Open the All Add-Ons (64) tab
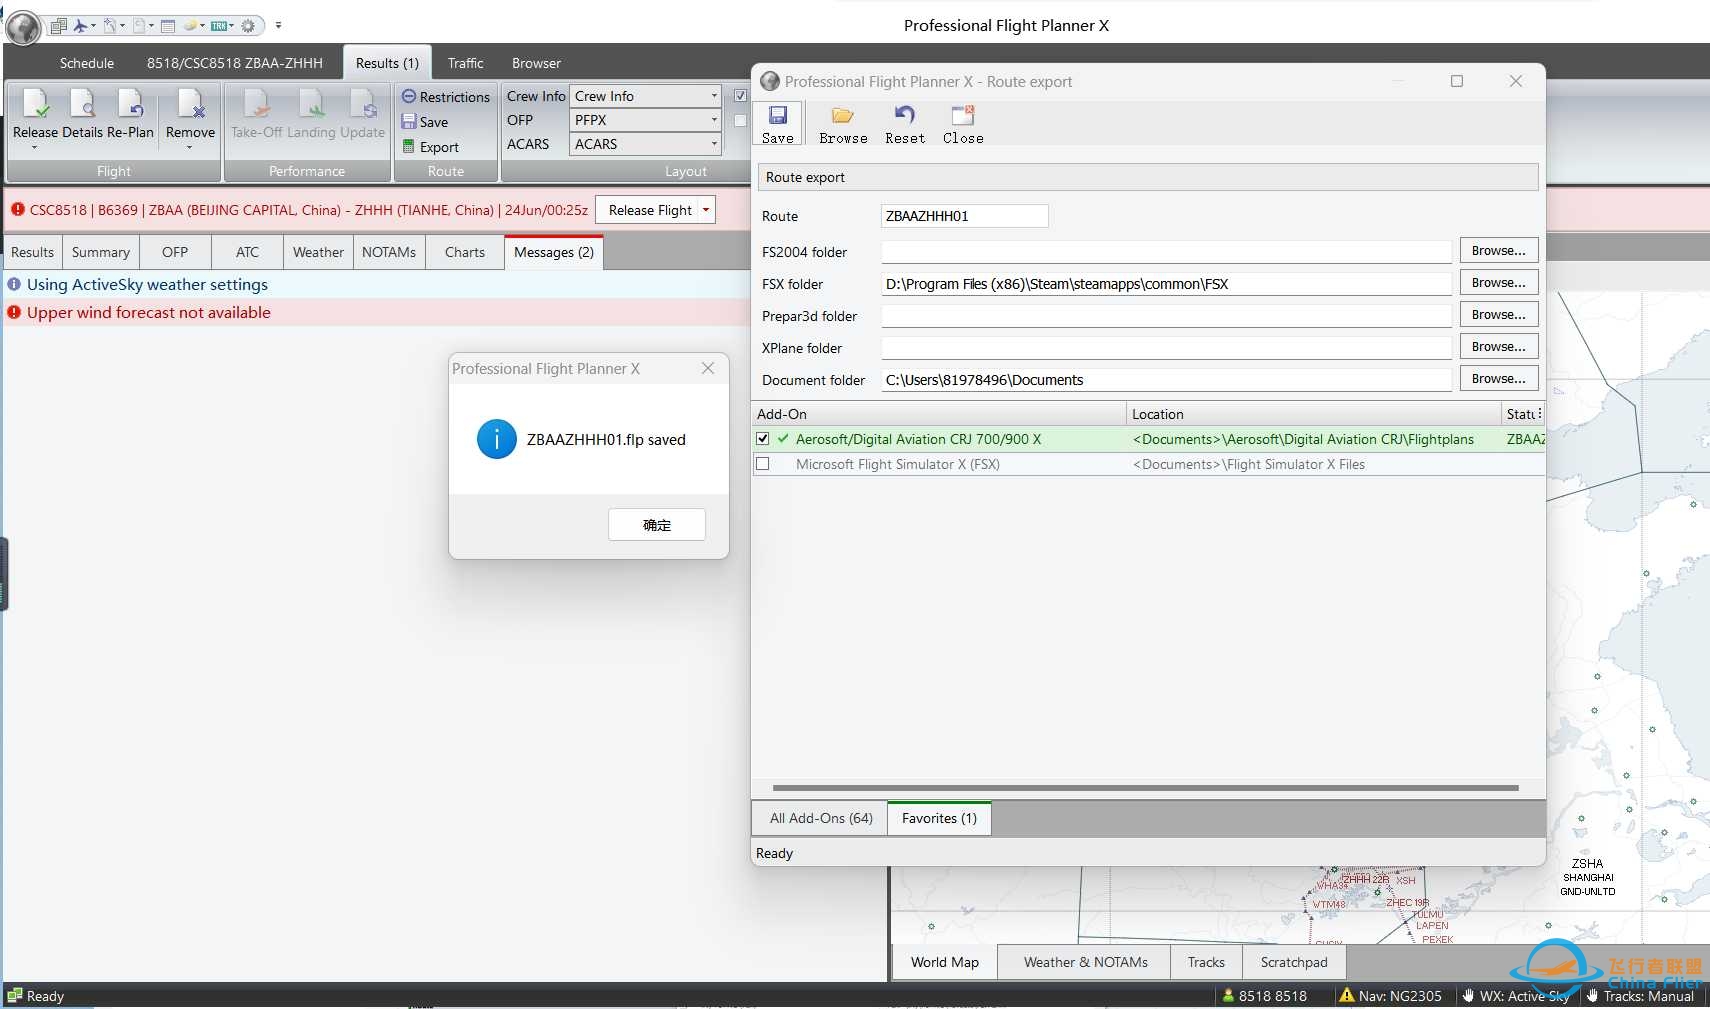This screenshot has height=1009, width=1710. tap(821, 818)
